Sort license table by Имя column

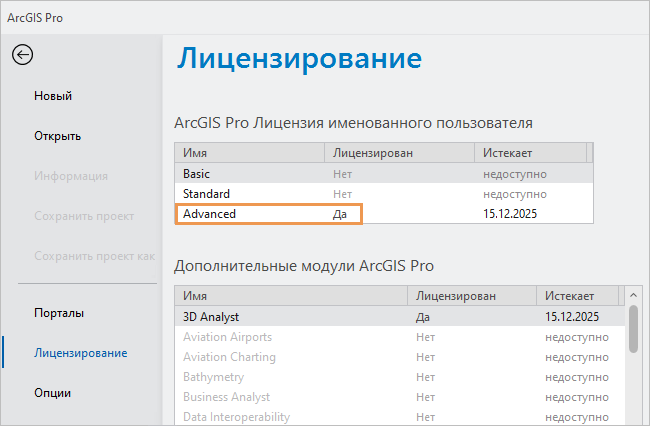pos(249,153)
